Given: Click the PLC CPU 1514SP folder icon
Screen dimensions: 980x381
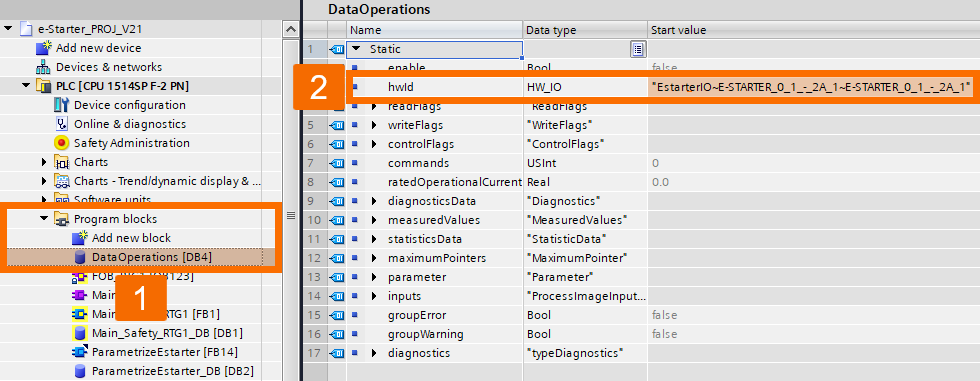Looking at the screenshot, I should [43, 86].
